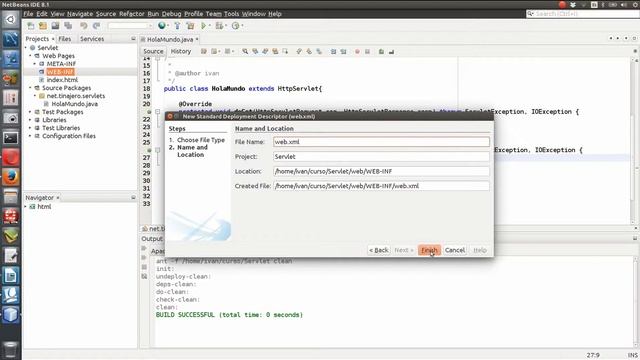Click the globe browser icon in toolbar
The image size is (640, 360).
point(162,26)
